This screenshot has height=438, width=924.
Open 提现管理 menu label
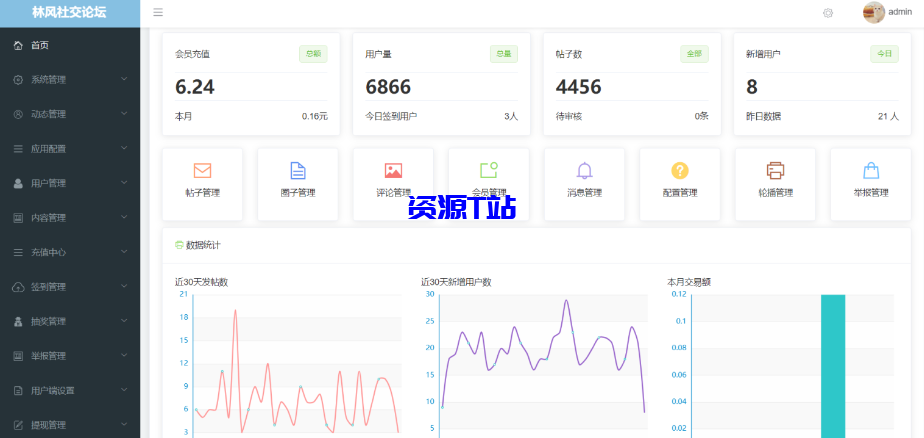pos(48,425)
